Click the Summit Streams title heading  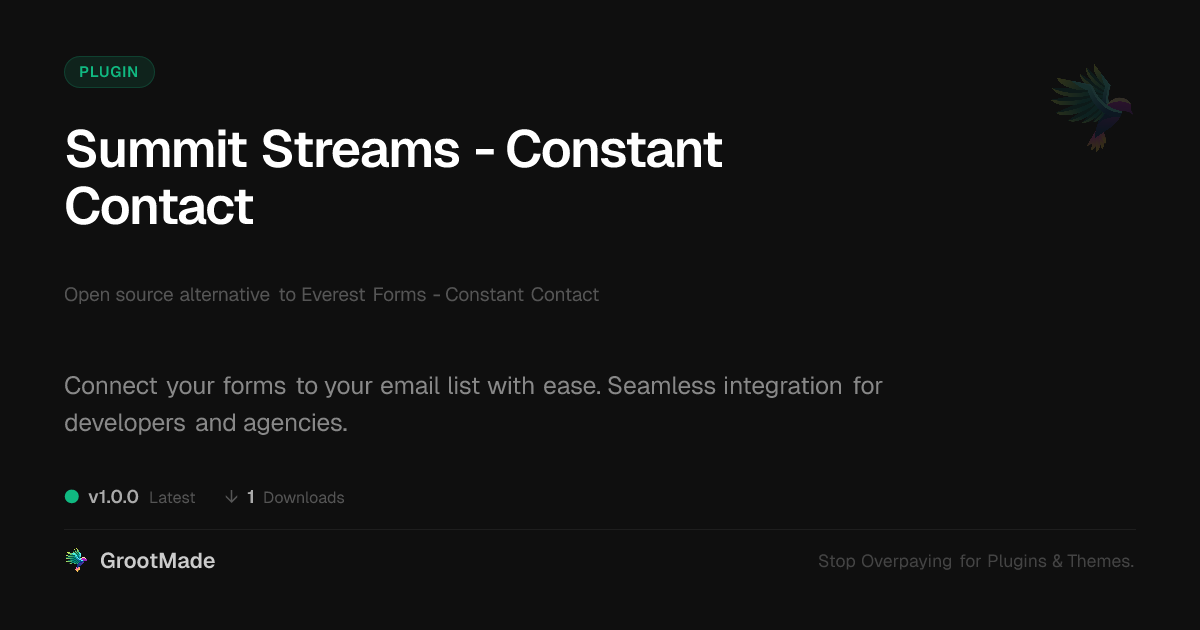(262, 150)
